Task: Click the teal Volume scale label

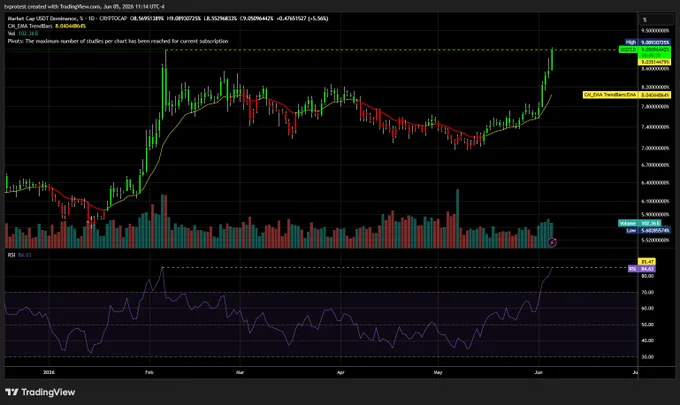Action: [x=640, y=223]
